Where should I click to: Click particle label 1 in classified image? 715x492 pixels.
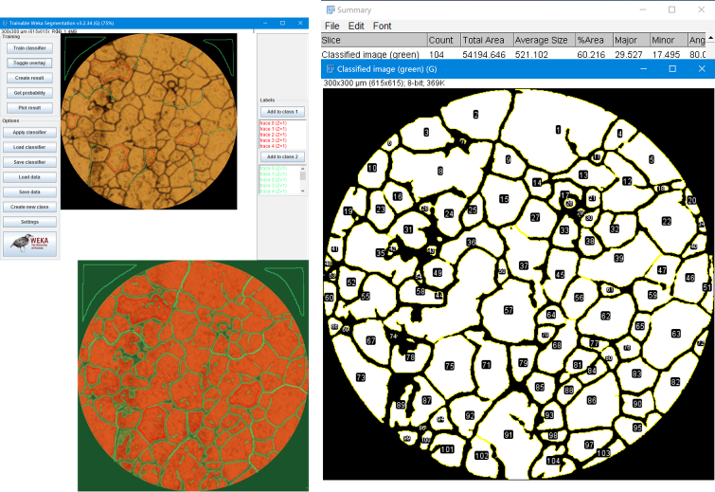(558, 129)
